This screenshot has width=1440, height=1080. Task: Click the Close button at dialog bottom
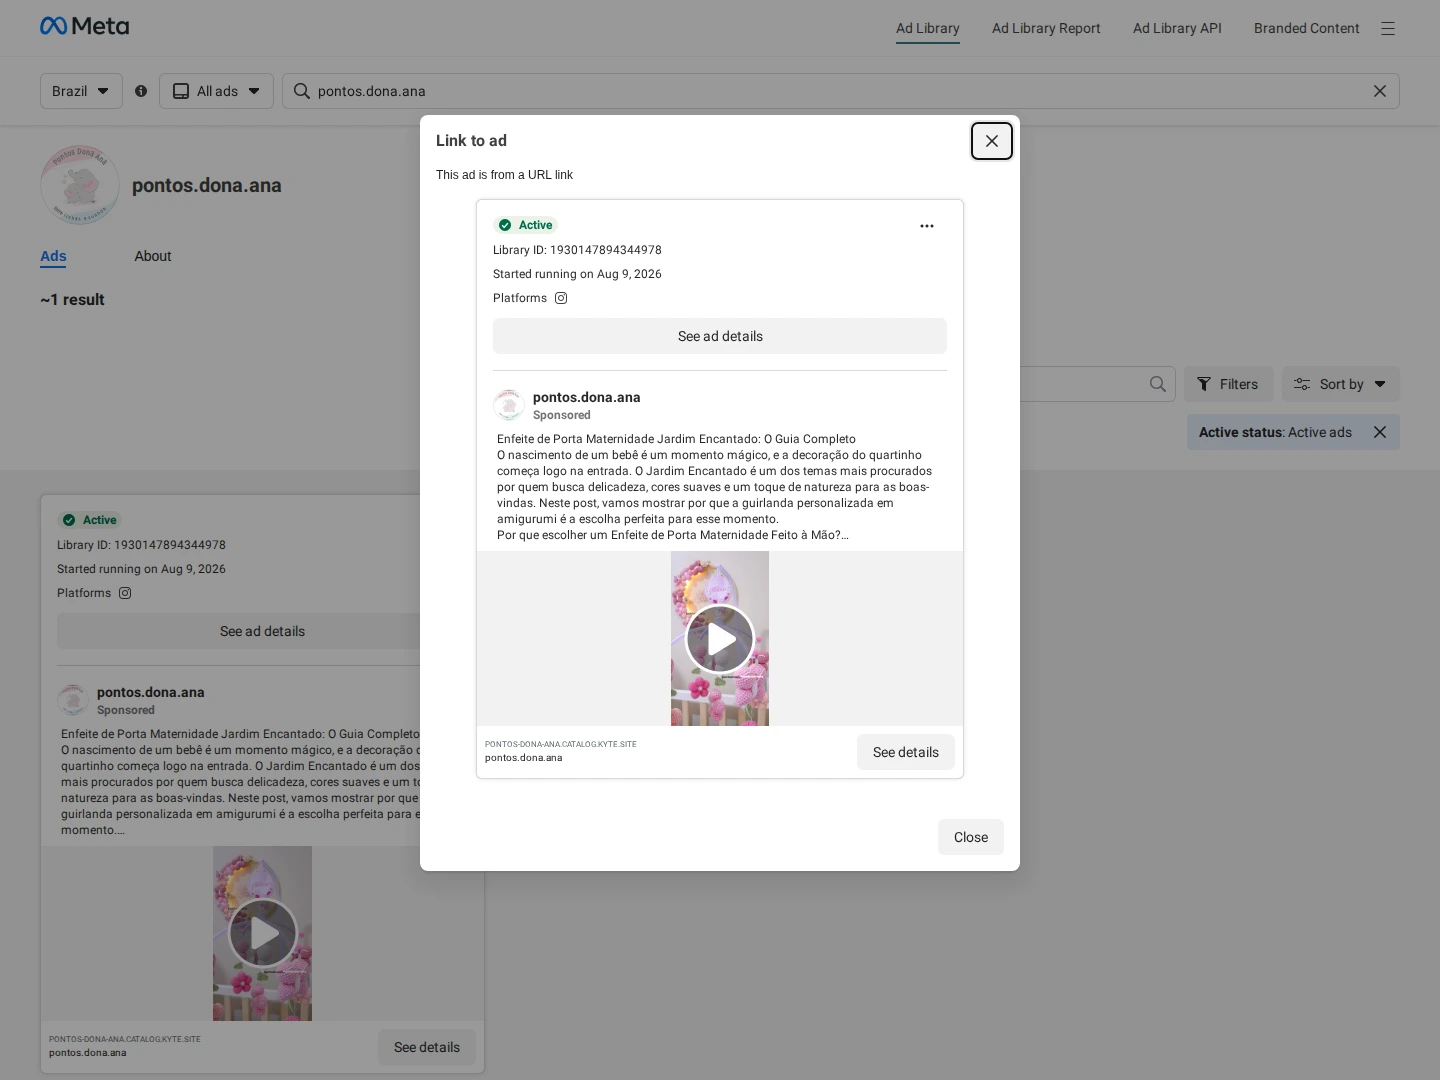971,837
